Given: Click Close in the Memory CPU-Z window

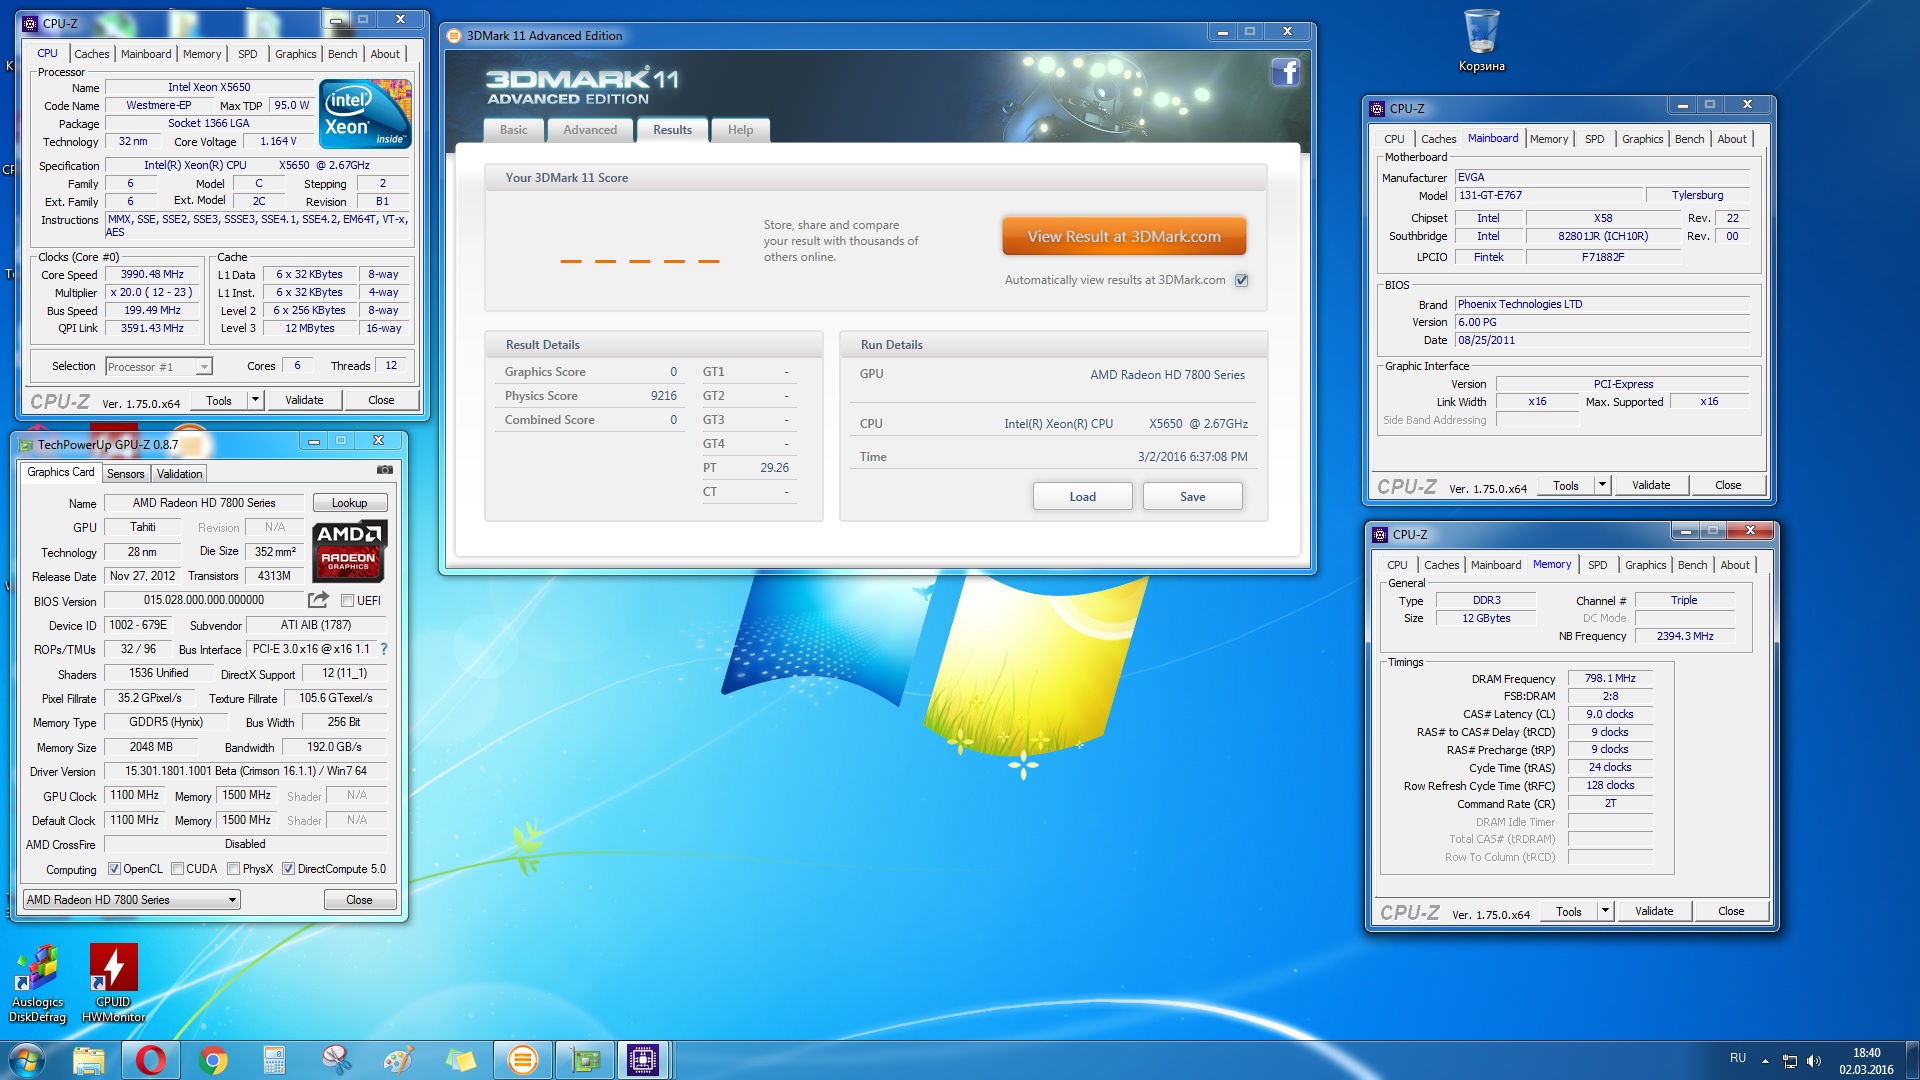Looking at the screenshot, I should tap(1731, 911).
